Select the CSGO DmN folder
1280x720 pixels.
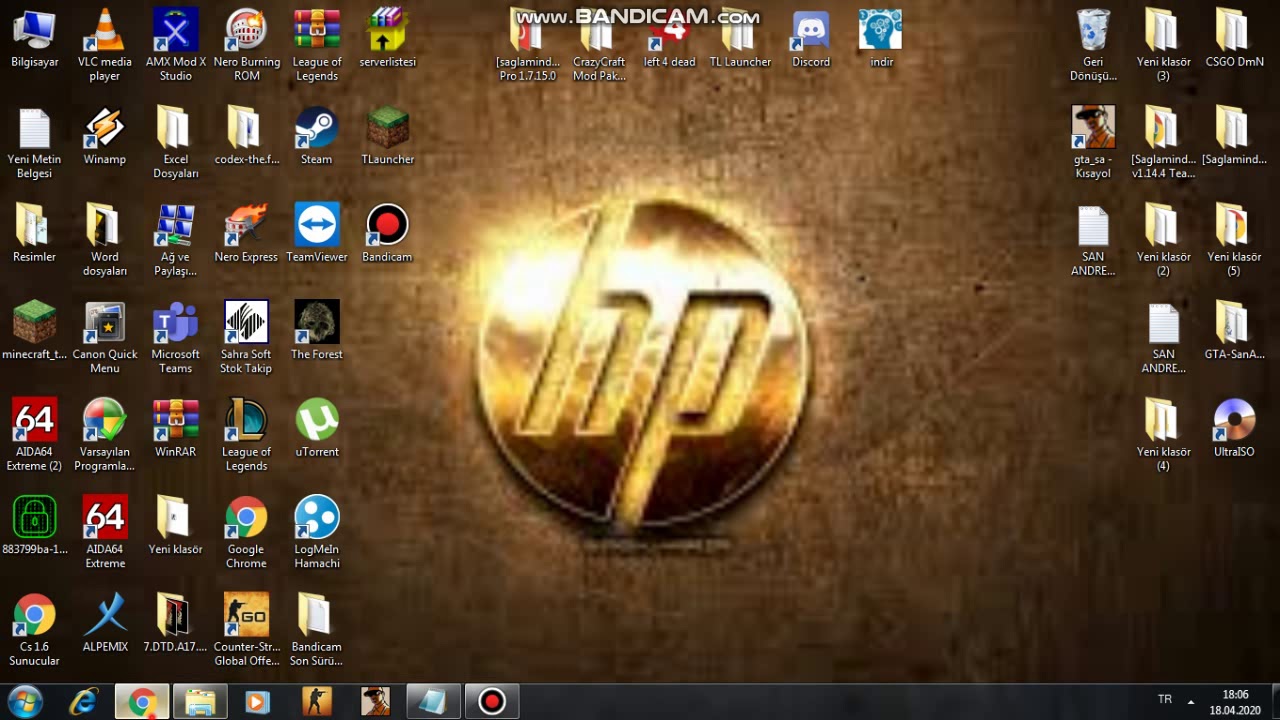point(1234,40)
